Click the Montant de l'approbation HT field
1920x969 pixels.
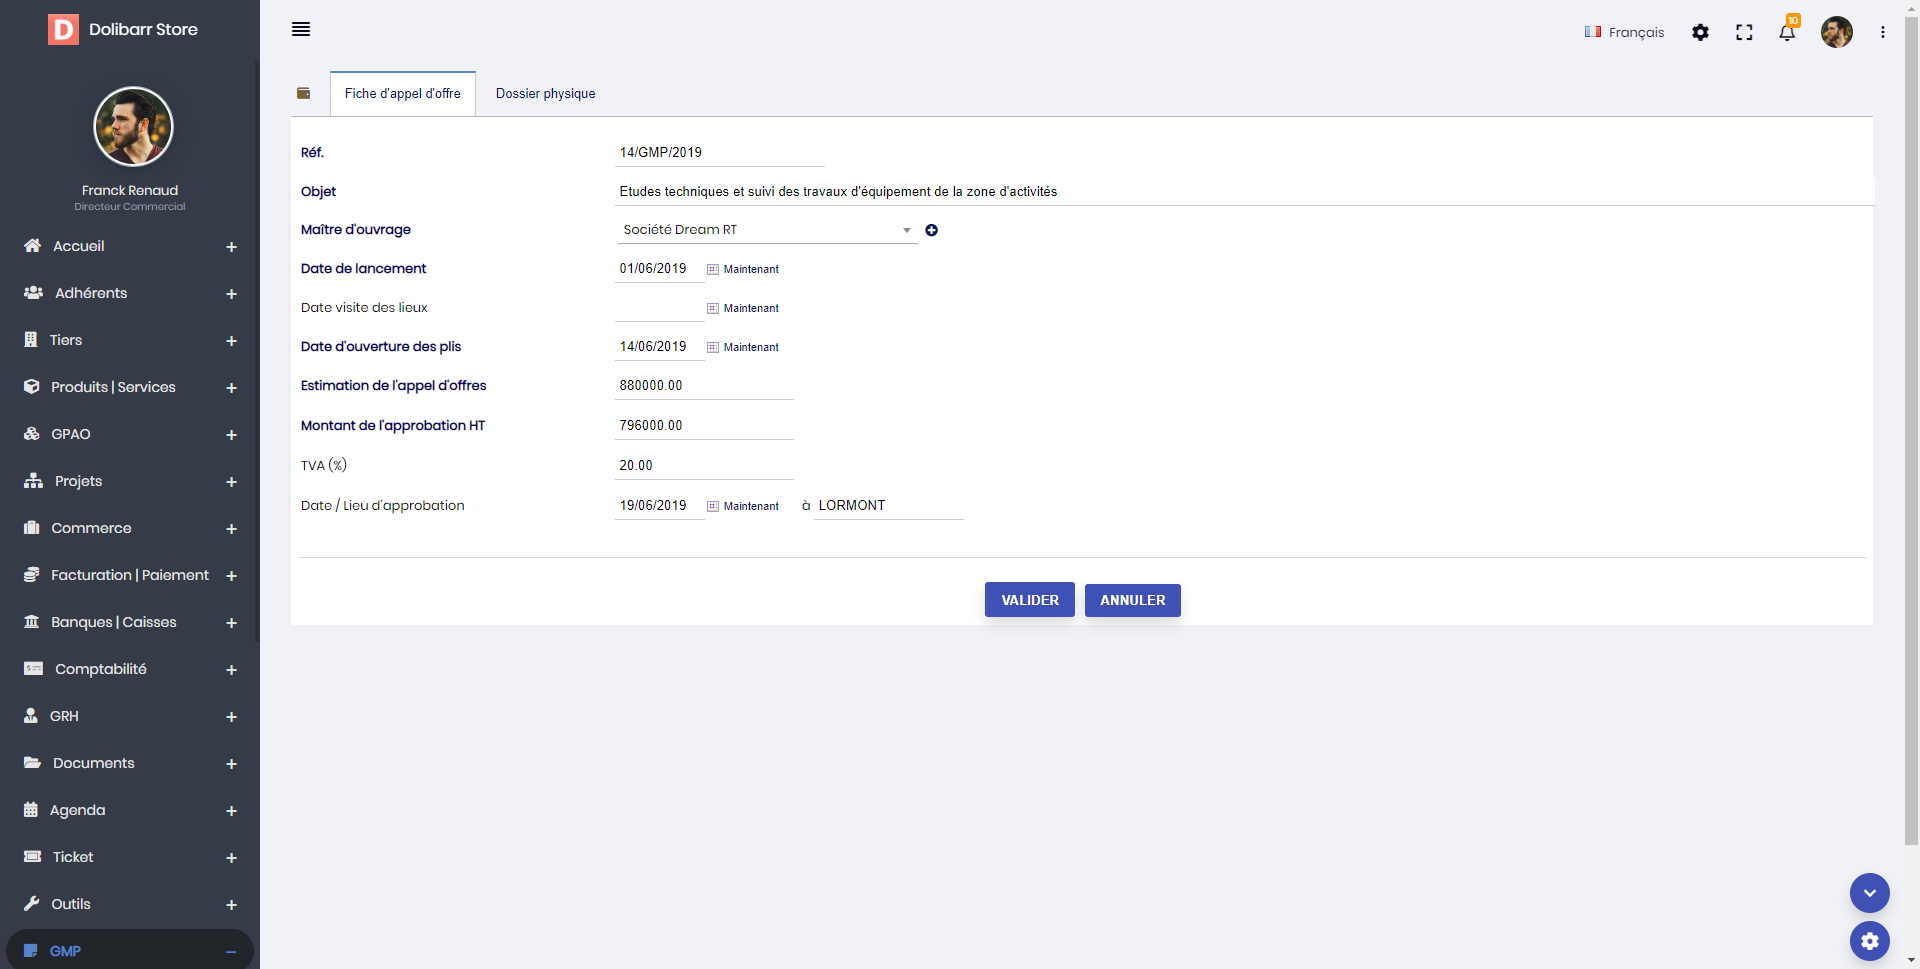tap(703, 426)
